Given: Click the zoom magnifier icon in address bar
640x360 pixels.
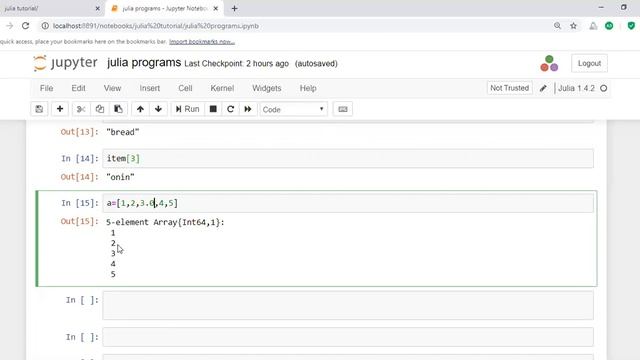Looking at the screenshot, I should [558, 26].
